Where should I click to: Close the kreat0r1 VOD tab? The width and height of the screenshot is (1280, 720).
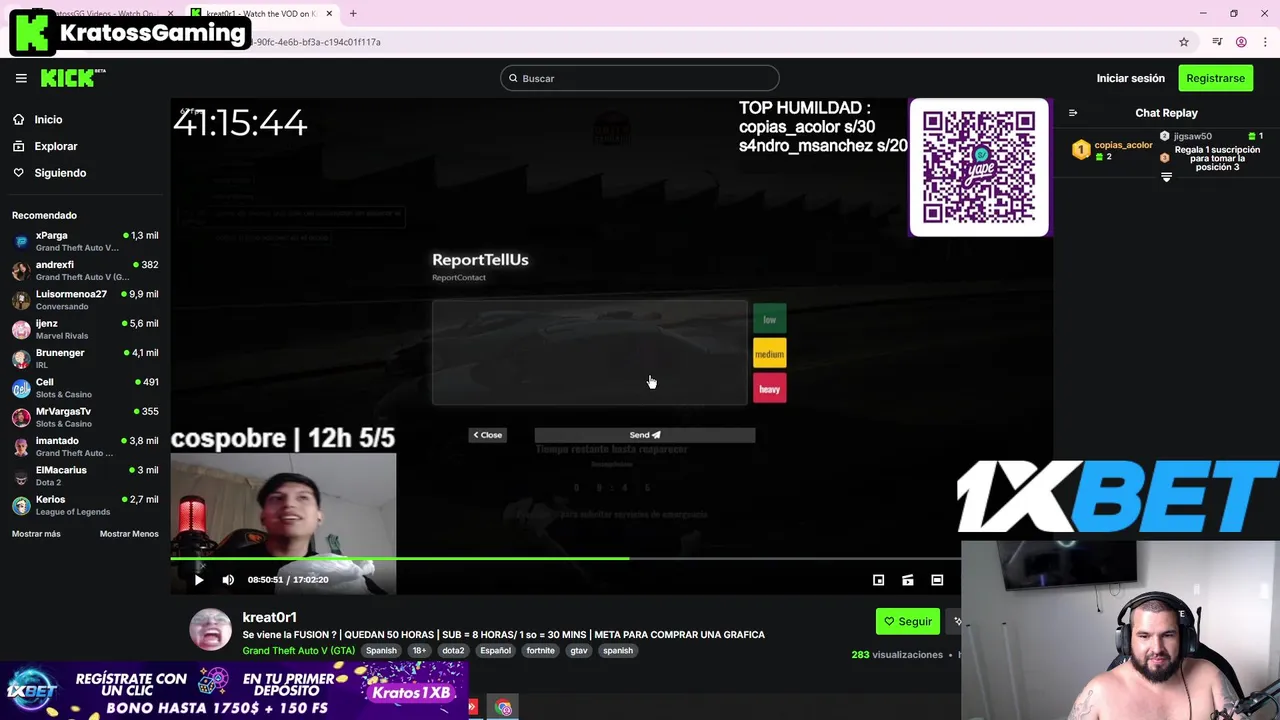click(x=329, y=13)
